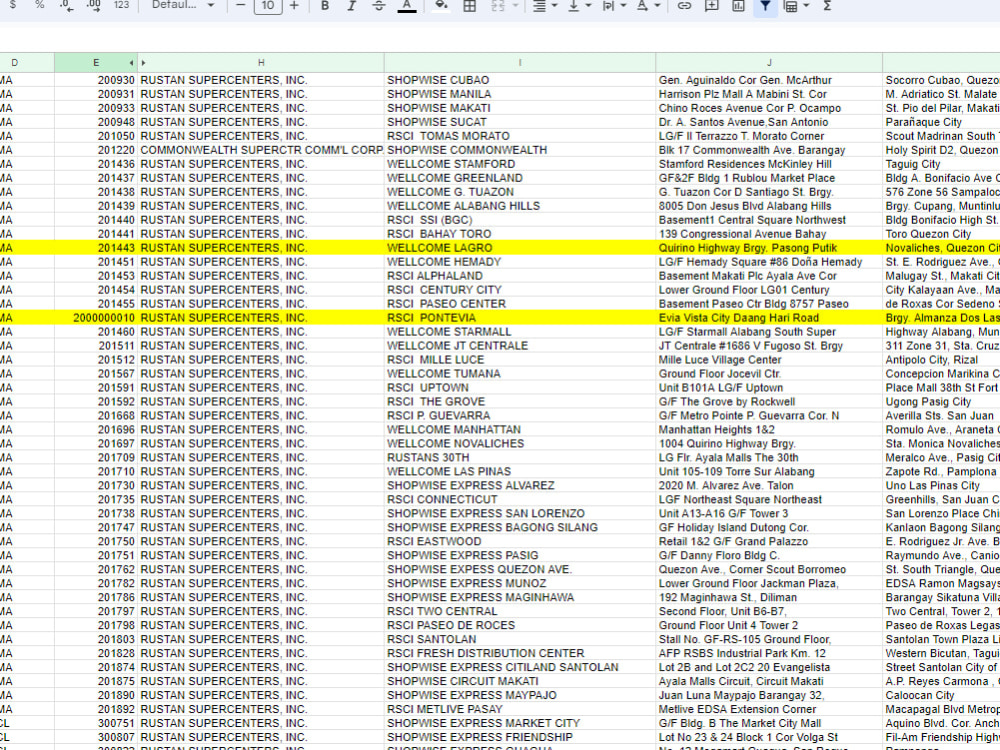The height and width of the screenshot is (750, 1000).
Task: Click the insert link icon
Action: pyautogui.click(x=684, y=6)
